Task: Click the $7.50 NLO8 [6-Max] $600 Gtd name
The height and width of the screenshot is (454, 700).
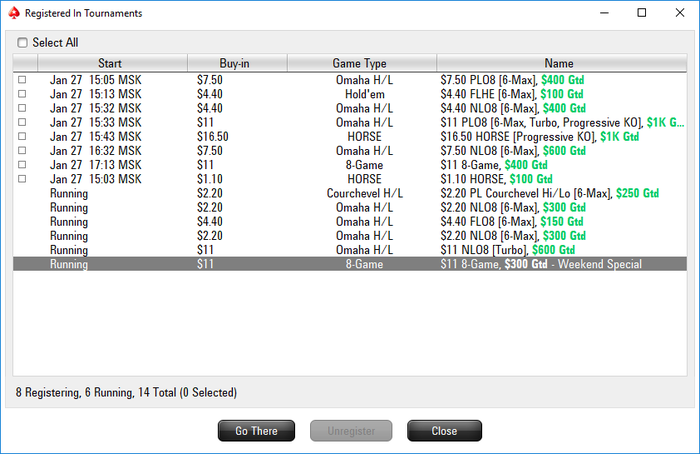Action: [x=513, y=151]
